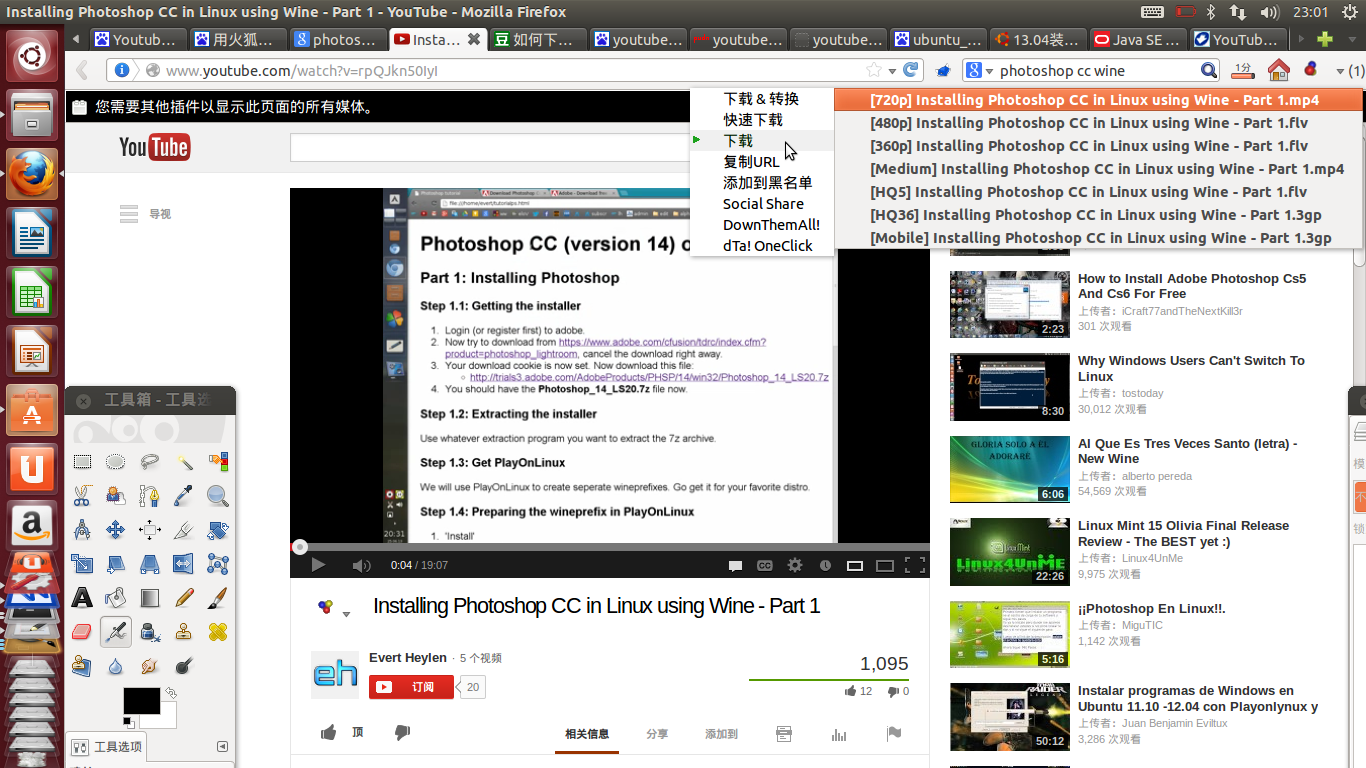Screen dimensions: 1366x768
Task: Choose the pink Eraser tool
Action: click(x=82, y=632)
